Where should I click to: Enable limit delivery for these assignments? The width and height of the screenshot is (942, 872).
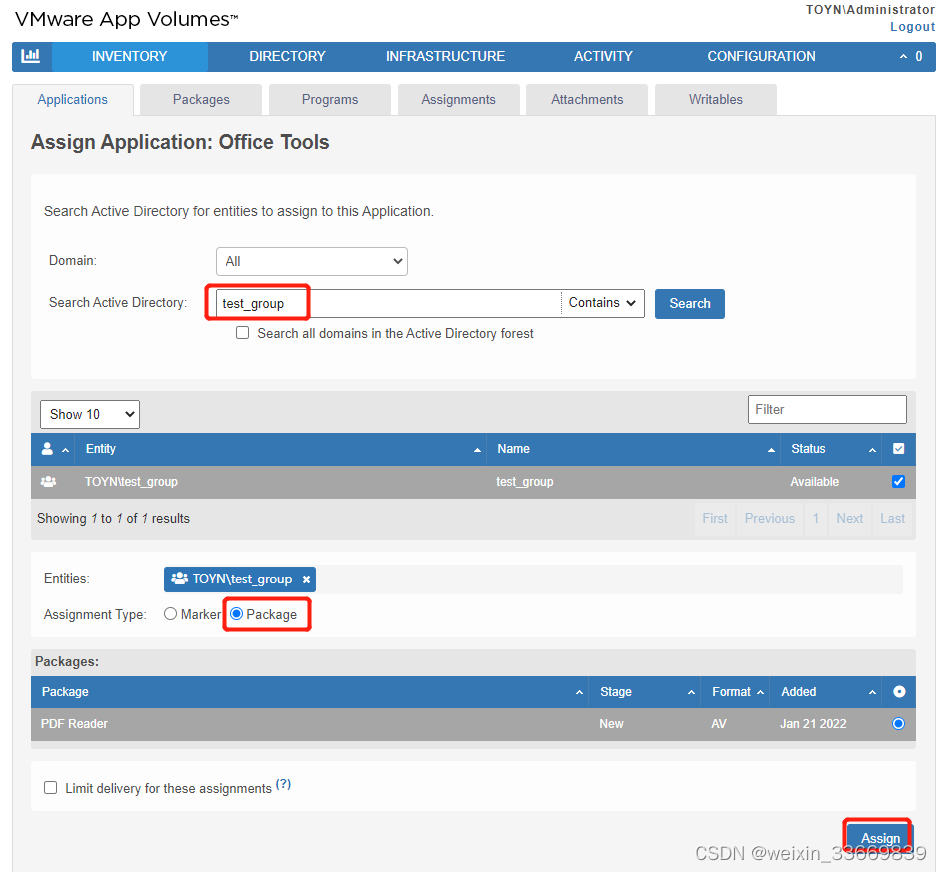click(50, 788)
